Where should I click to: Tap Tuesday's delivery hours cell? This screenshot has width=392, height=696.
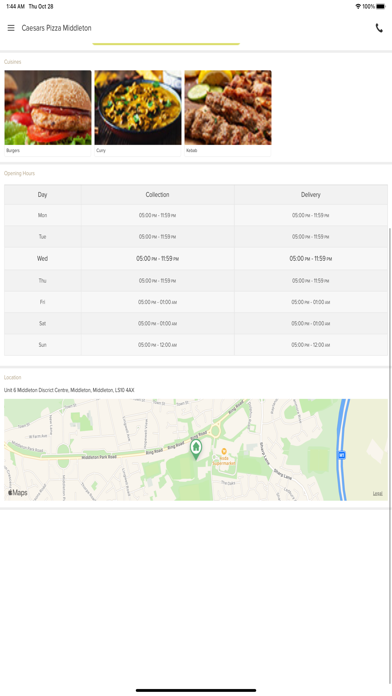coord(311,237)
